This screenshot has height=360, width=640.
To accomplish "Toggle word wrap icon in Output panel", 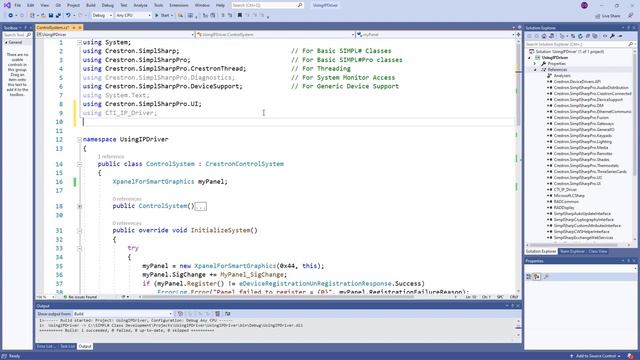I will (x=227, y=313).
